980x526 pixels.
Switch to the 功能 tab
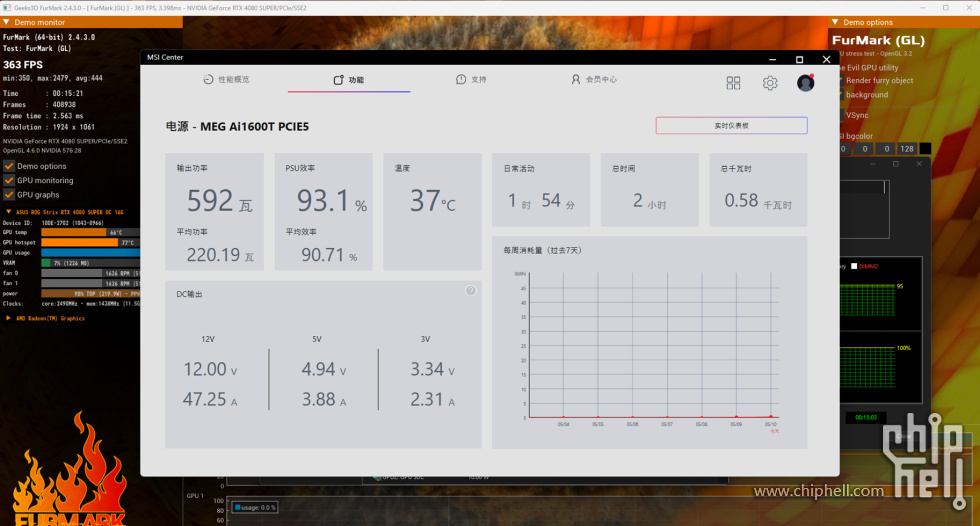point(349,80)
